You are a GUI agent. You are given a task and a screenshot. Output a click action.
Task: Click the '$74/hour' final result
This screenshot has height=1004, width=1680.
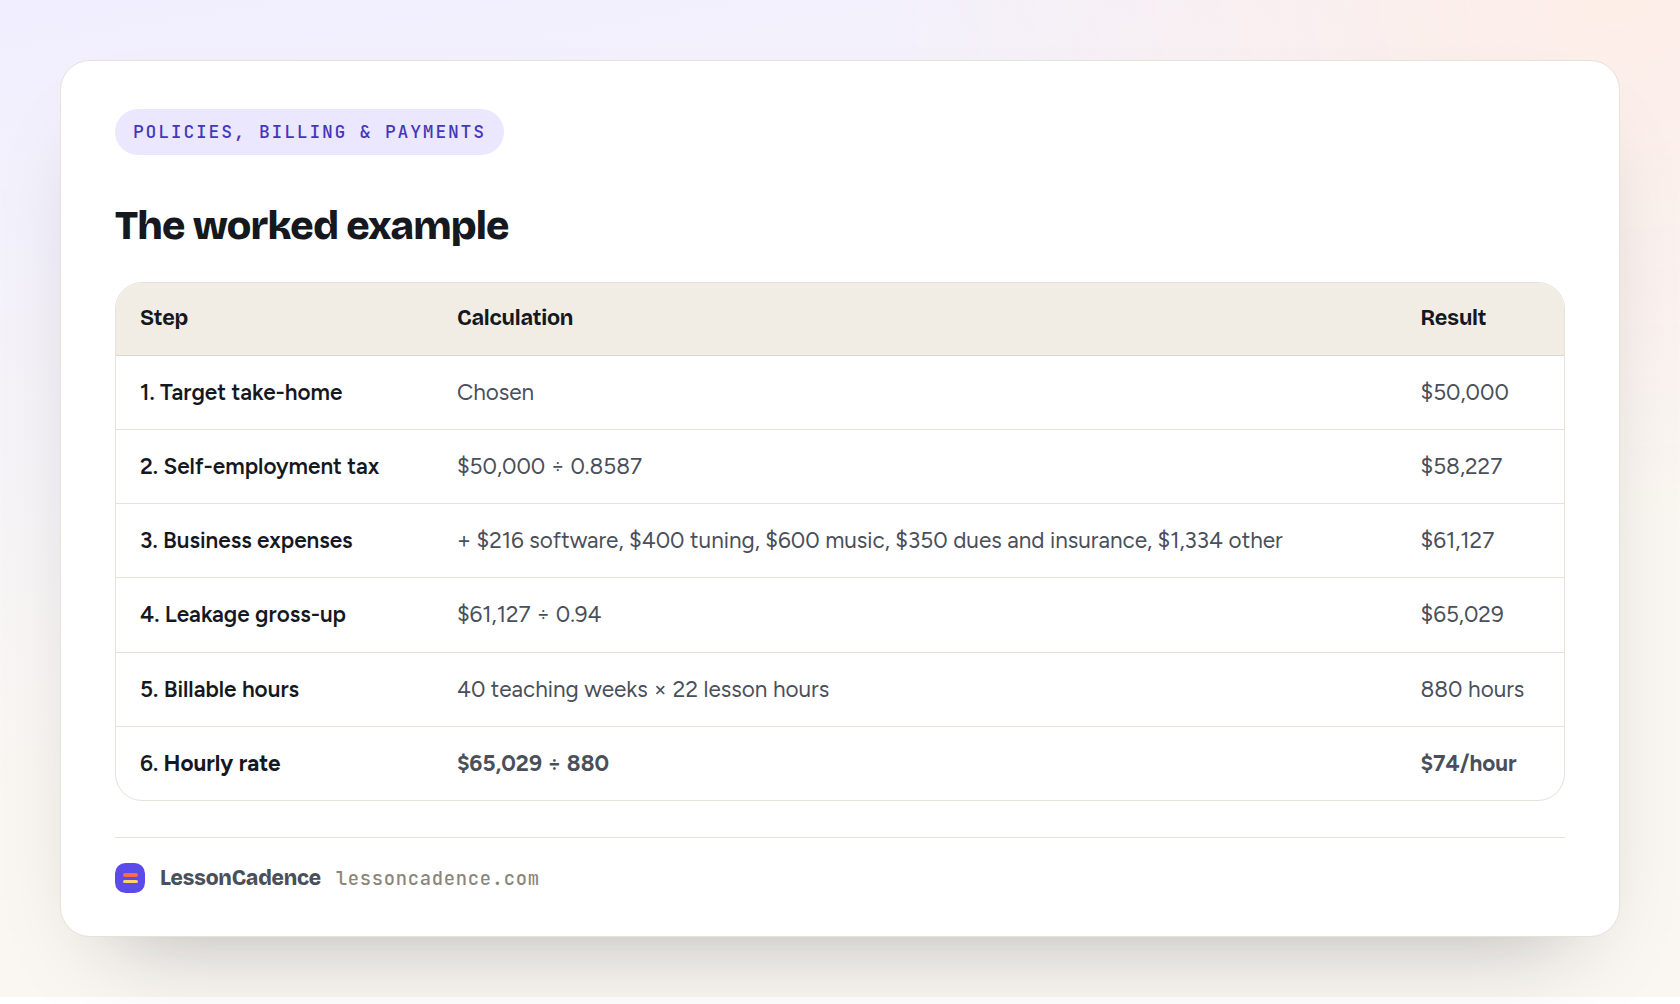click(x=1468, y=764)
